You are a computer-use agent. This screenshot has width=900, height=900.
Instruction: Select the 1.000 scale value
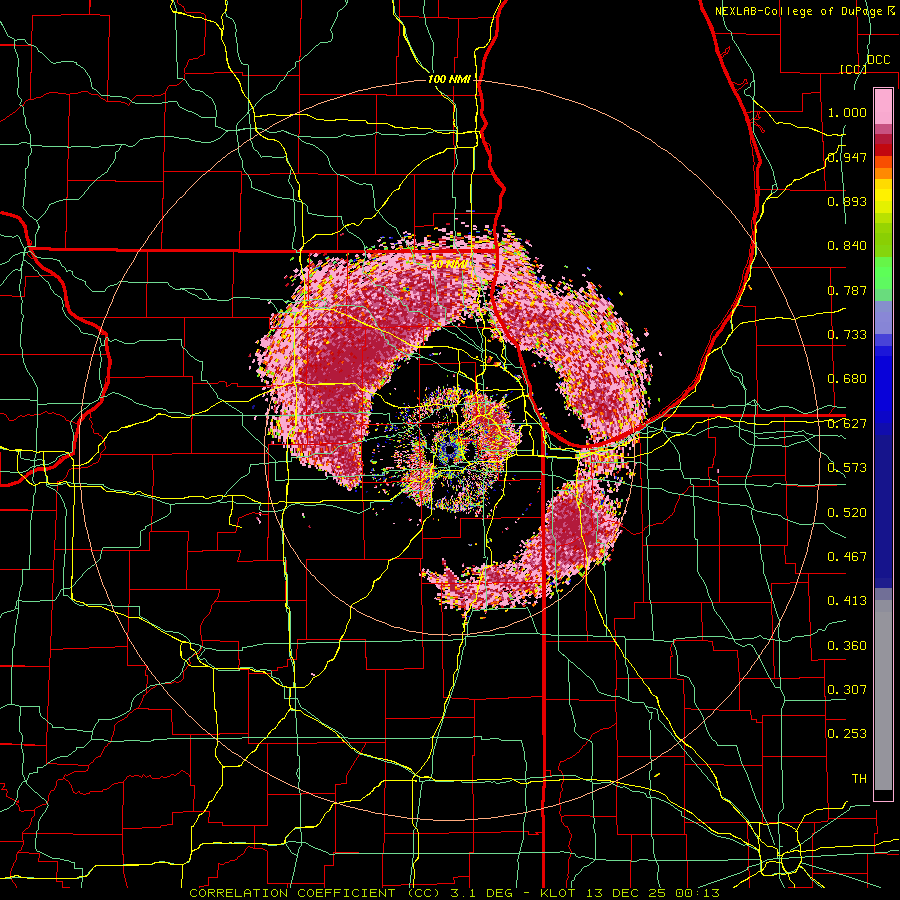pos(847,112)
